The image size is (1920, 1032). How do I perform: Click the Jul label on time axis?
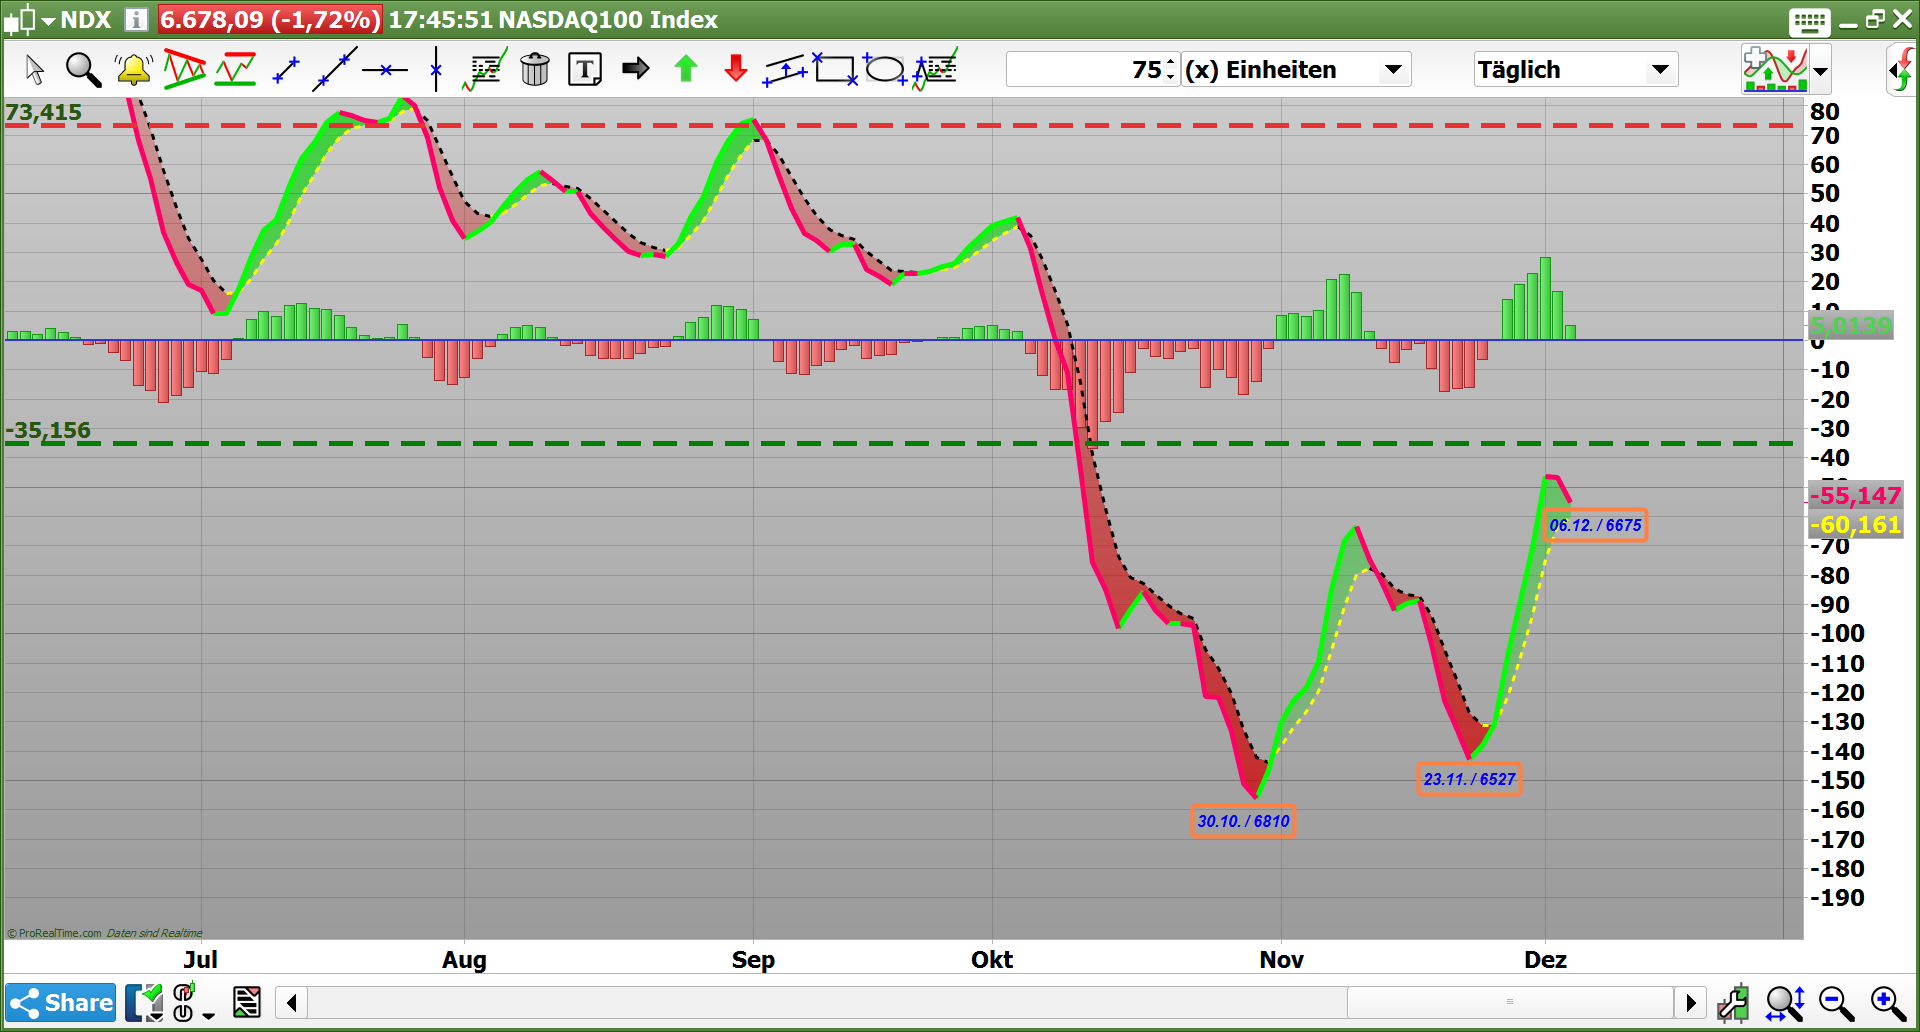[x=200, y=960]
